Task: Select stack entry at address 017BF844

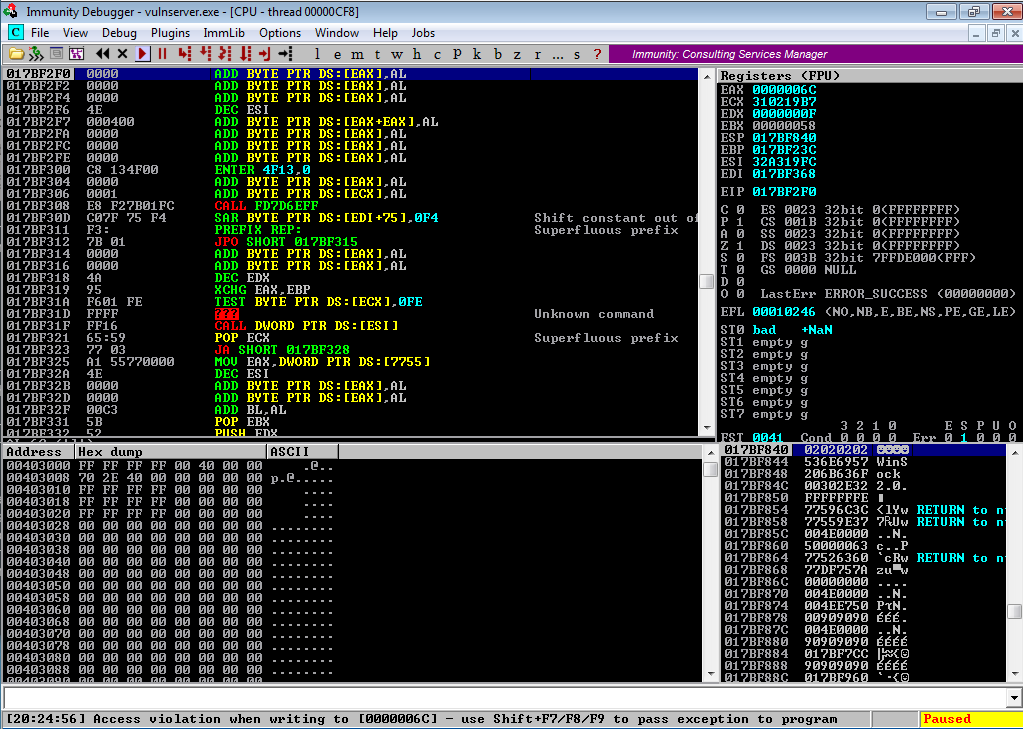Action: [x=864, y=462]
